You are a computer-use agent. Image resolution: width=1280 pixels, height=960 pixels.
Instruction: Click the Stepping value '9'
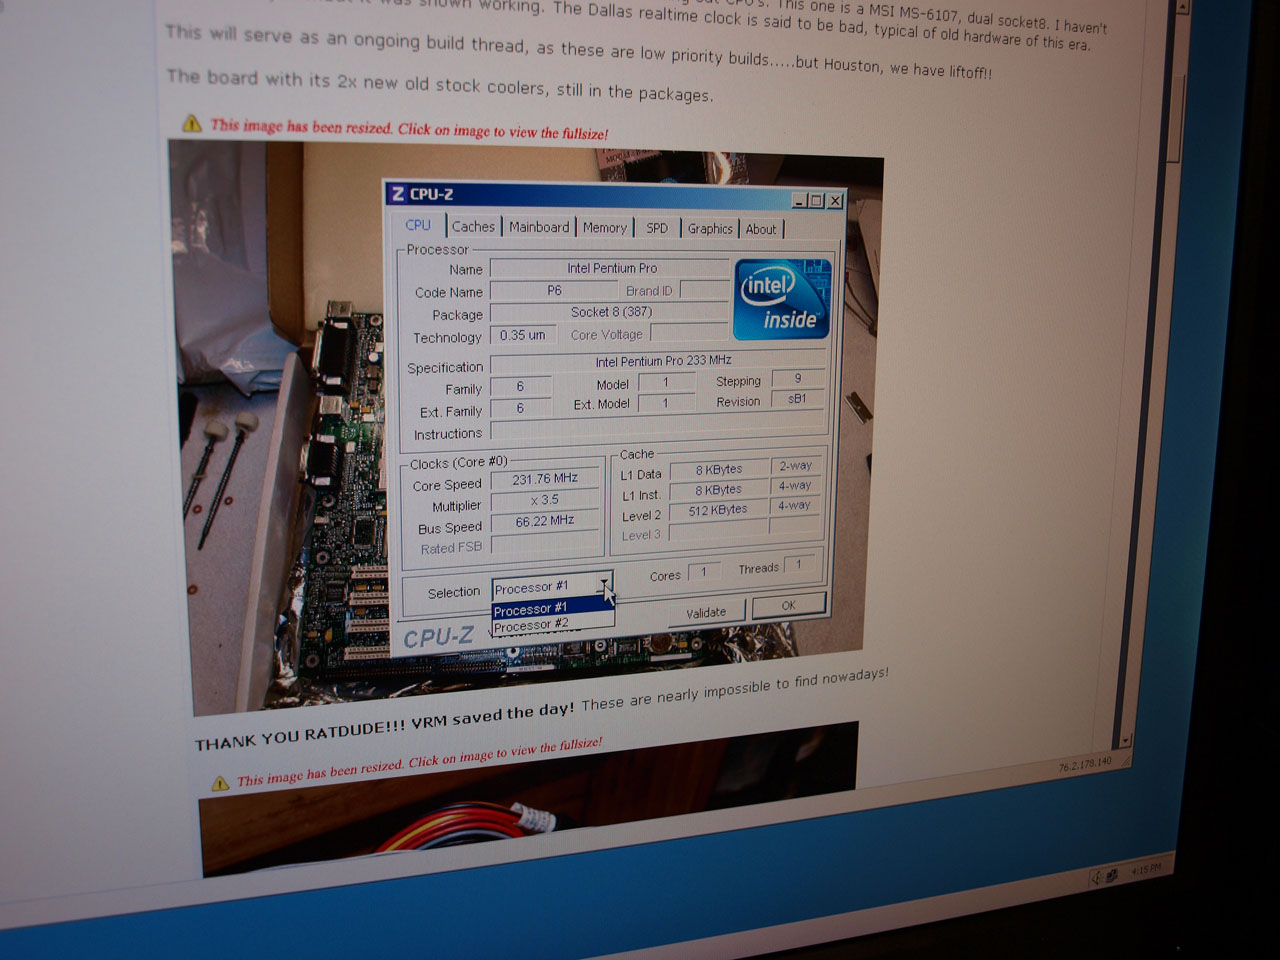pos(798,378)
